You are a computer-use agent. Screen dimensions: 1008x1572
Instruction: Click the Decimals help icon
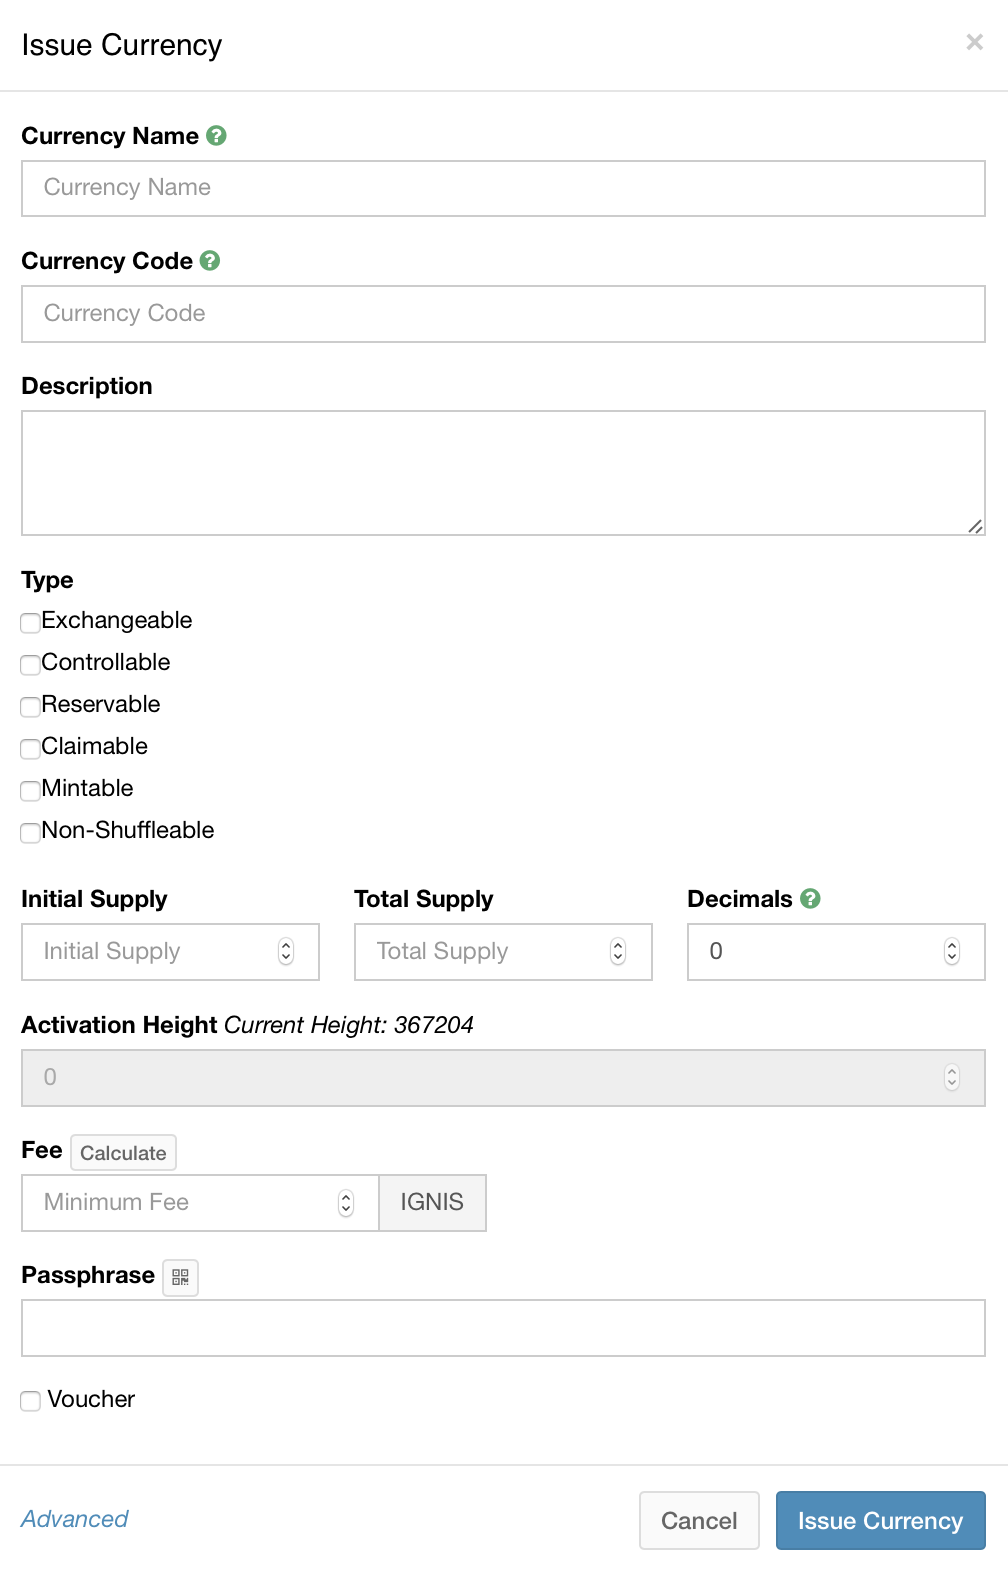pos(811,899)
